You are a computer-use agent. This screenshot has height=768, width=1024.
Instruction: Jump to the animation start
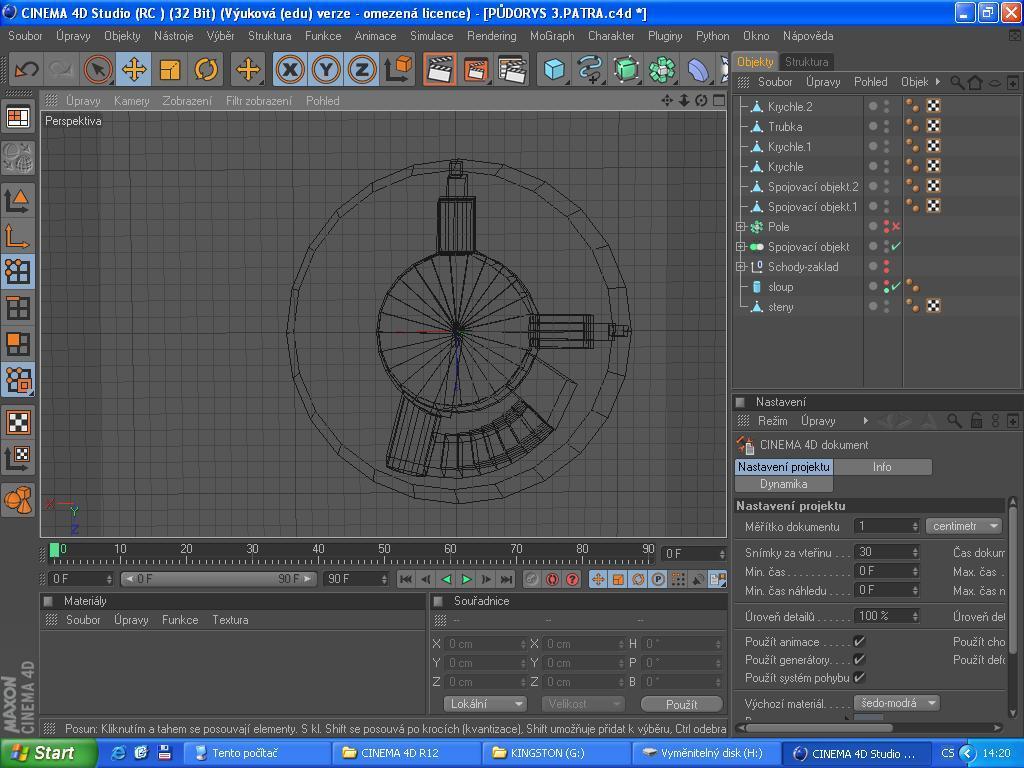406,579
